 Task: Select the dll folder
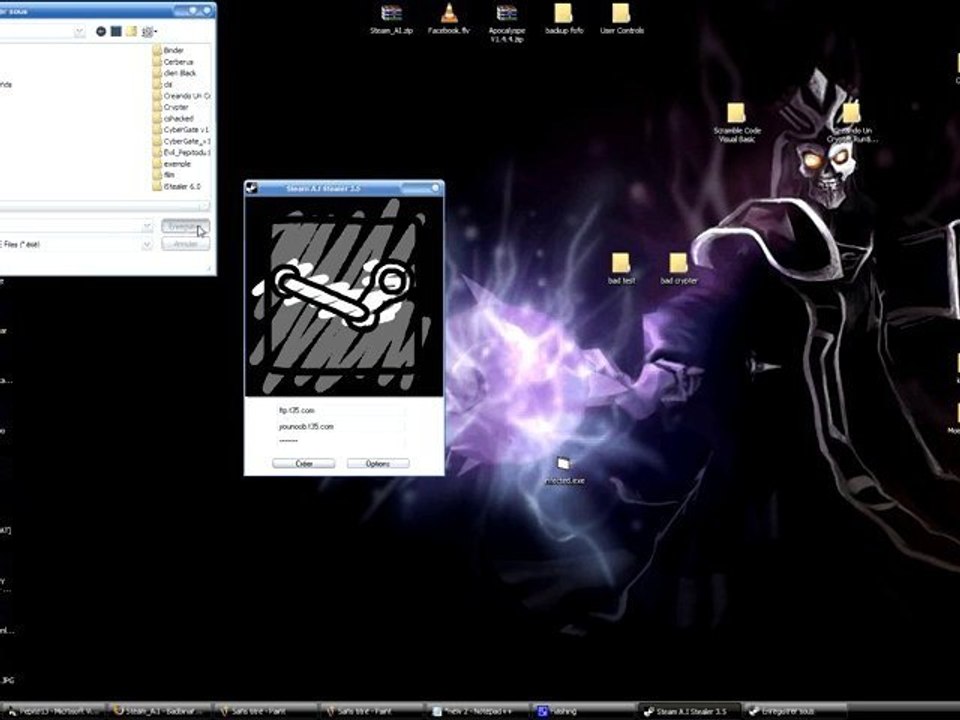point(162,84)
